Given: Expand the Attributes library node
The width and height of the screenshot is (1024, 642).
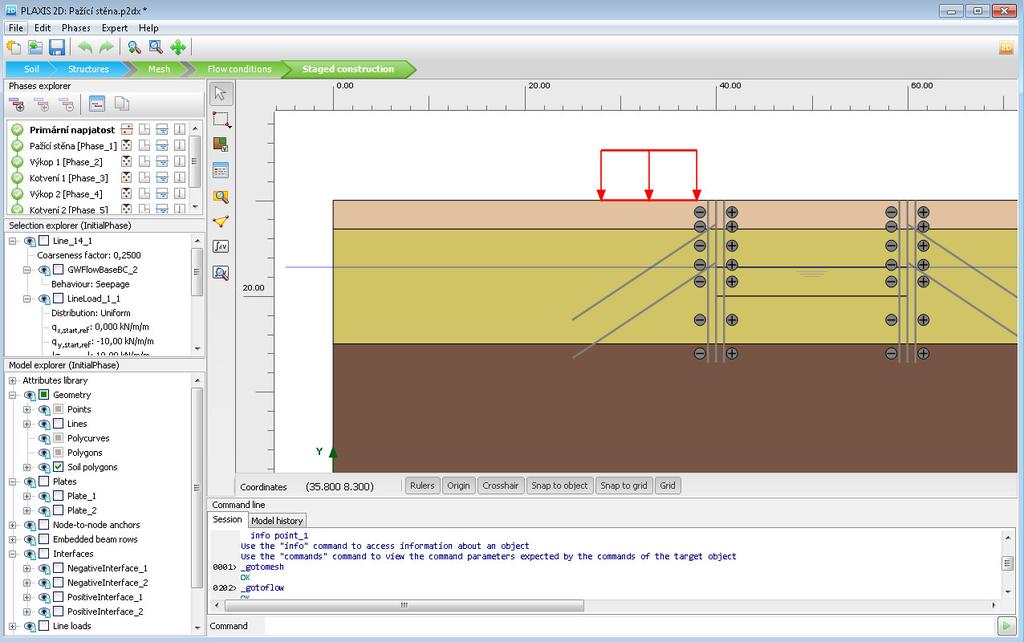Looking at the screenshot, I should click(12, 381).
